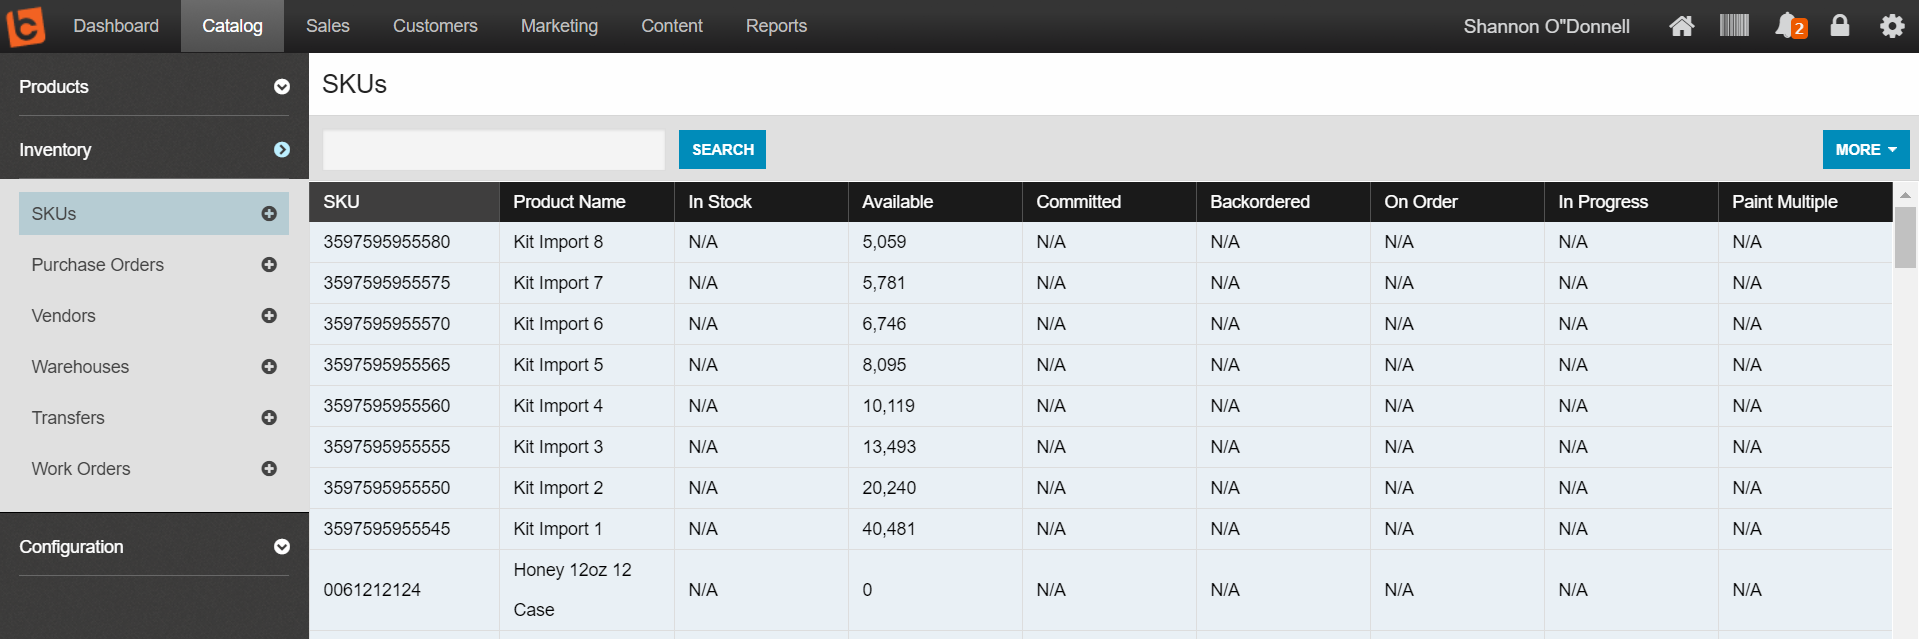Click product name Kit Import 4
Viewport: 1919px width, 639px height.
558,406
